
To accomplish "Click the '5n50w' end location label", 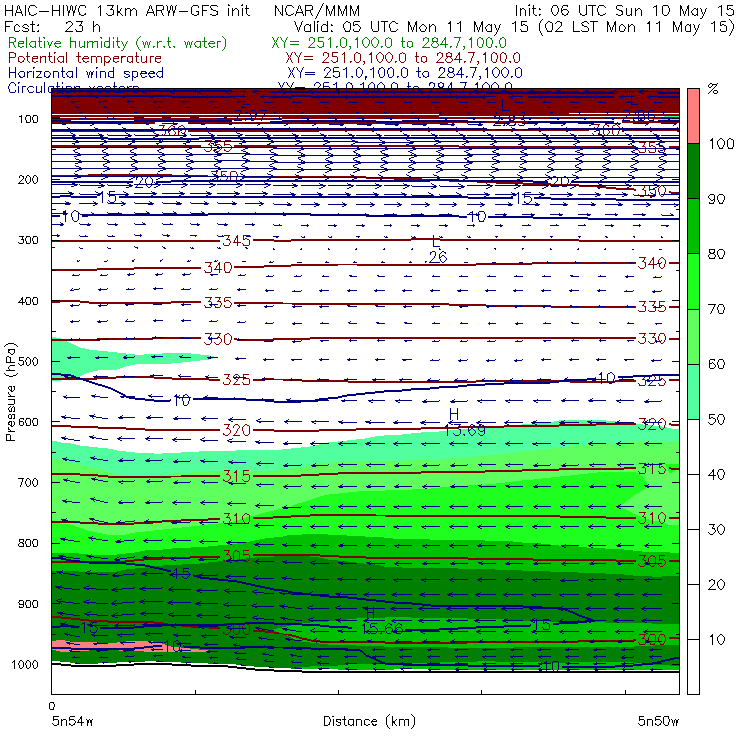I will 658,721.
